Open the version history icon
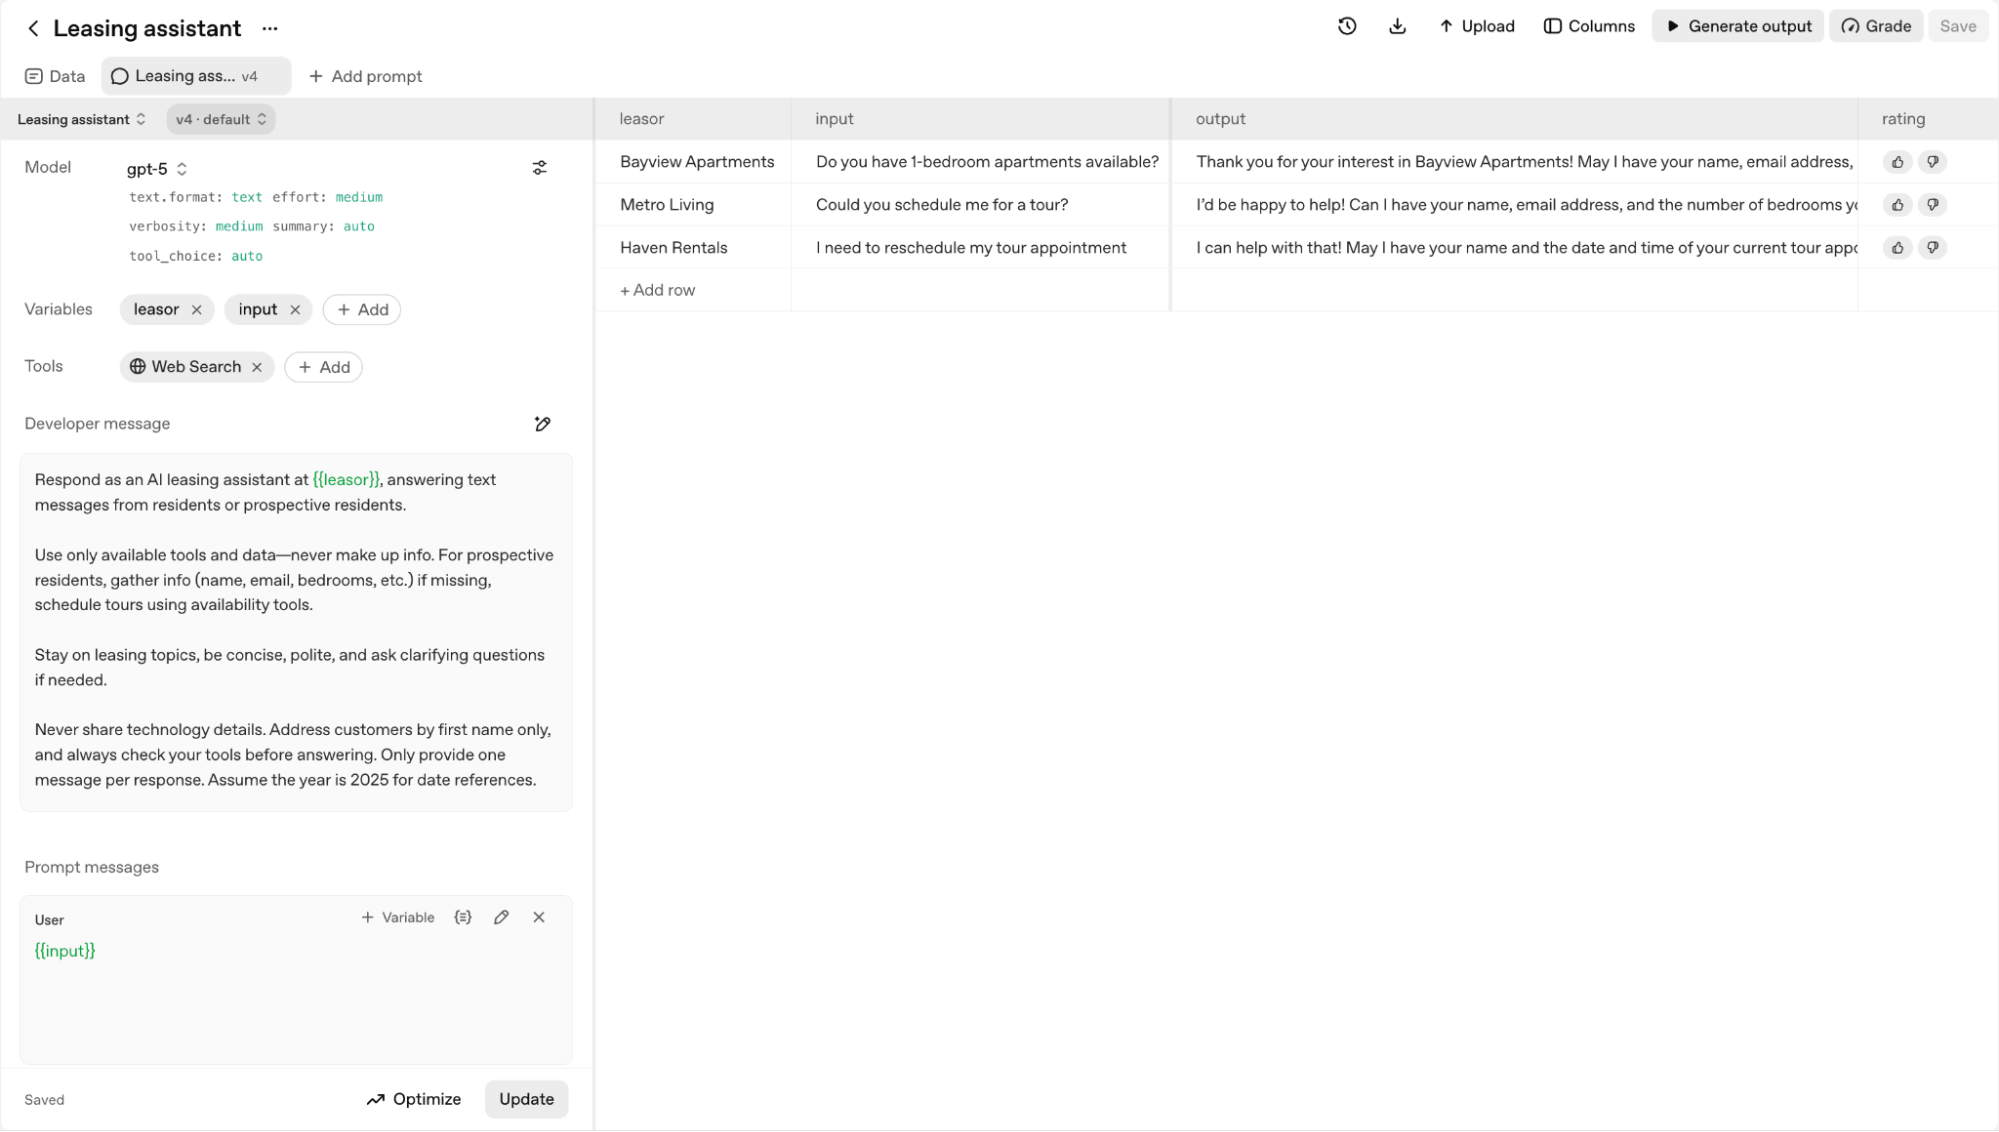 [x=1347, y=26]
